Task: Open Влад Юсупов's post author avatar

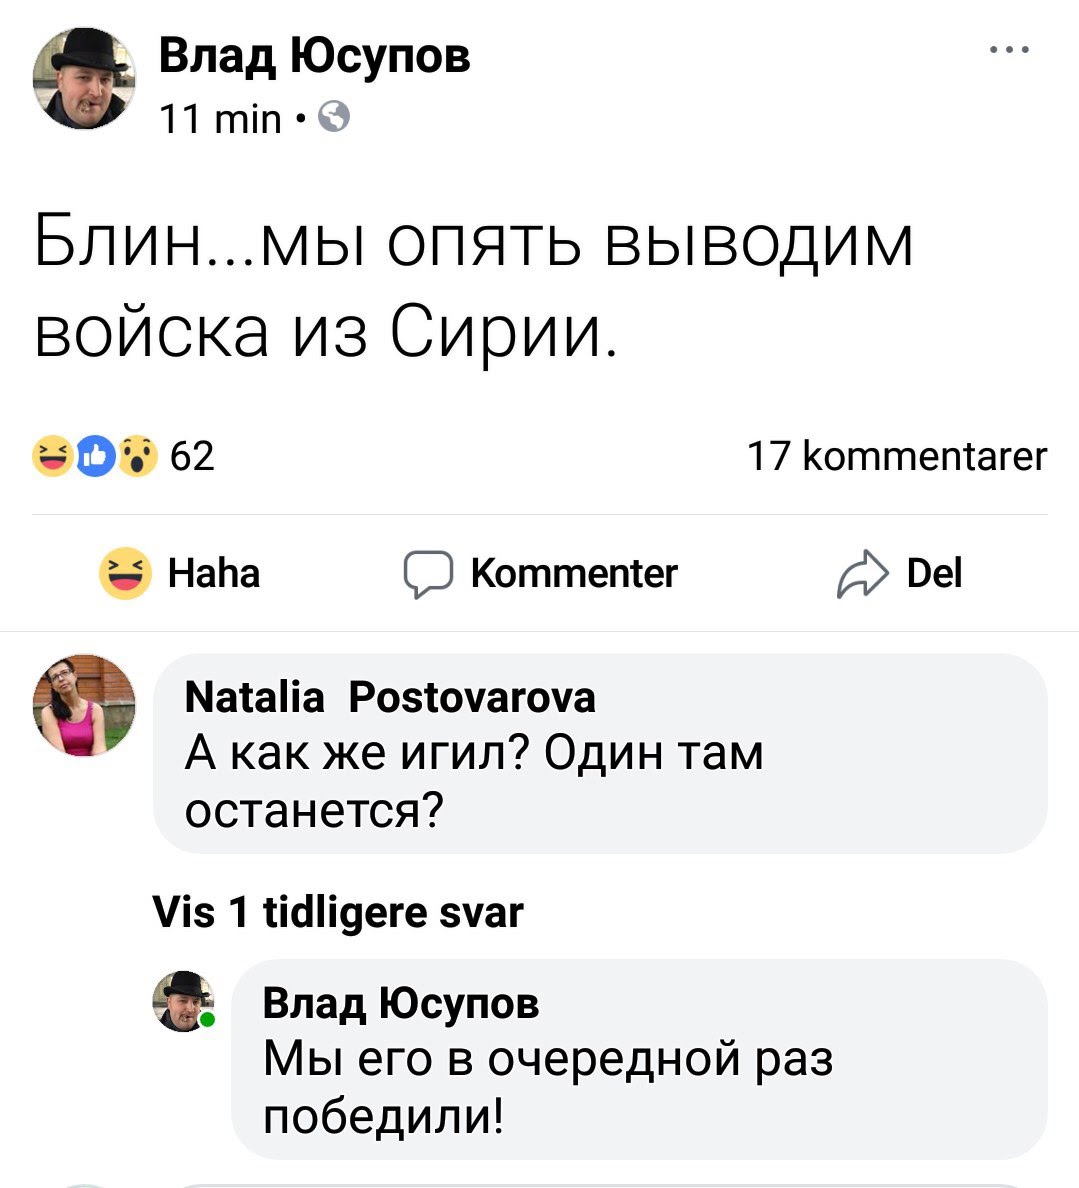Action: point(84,80)
